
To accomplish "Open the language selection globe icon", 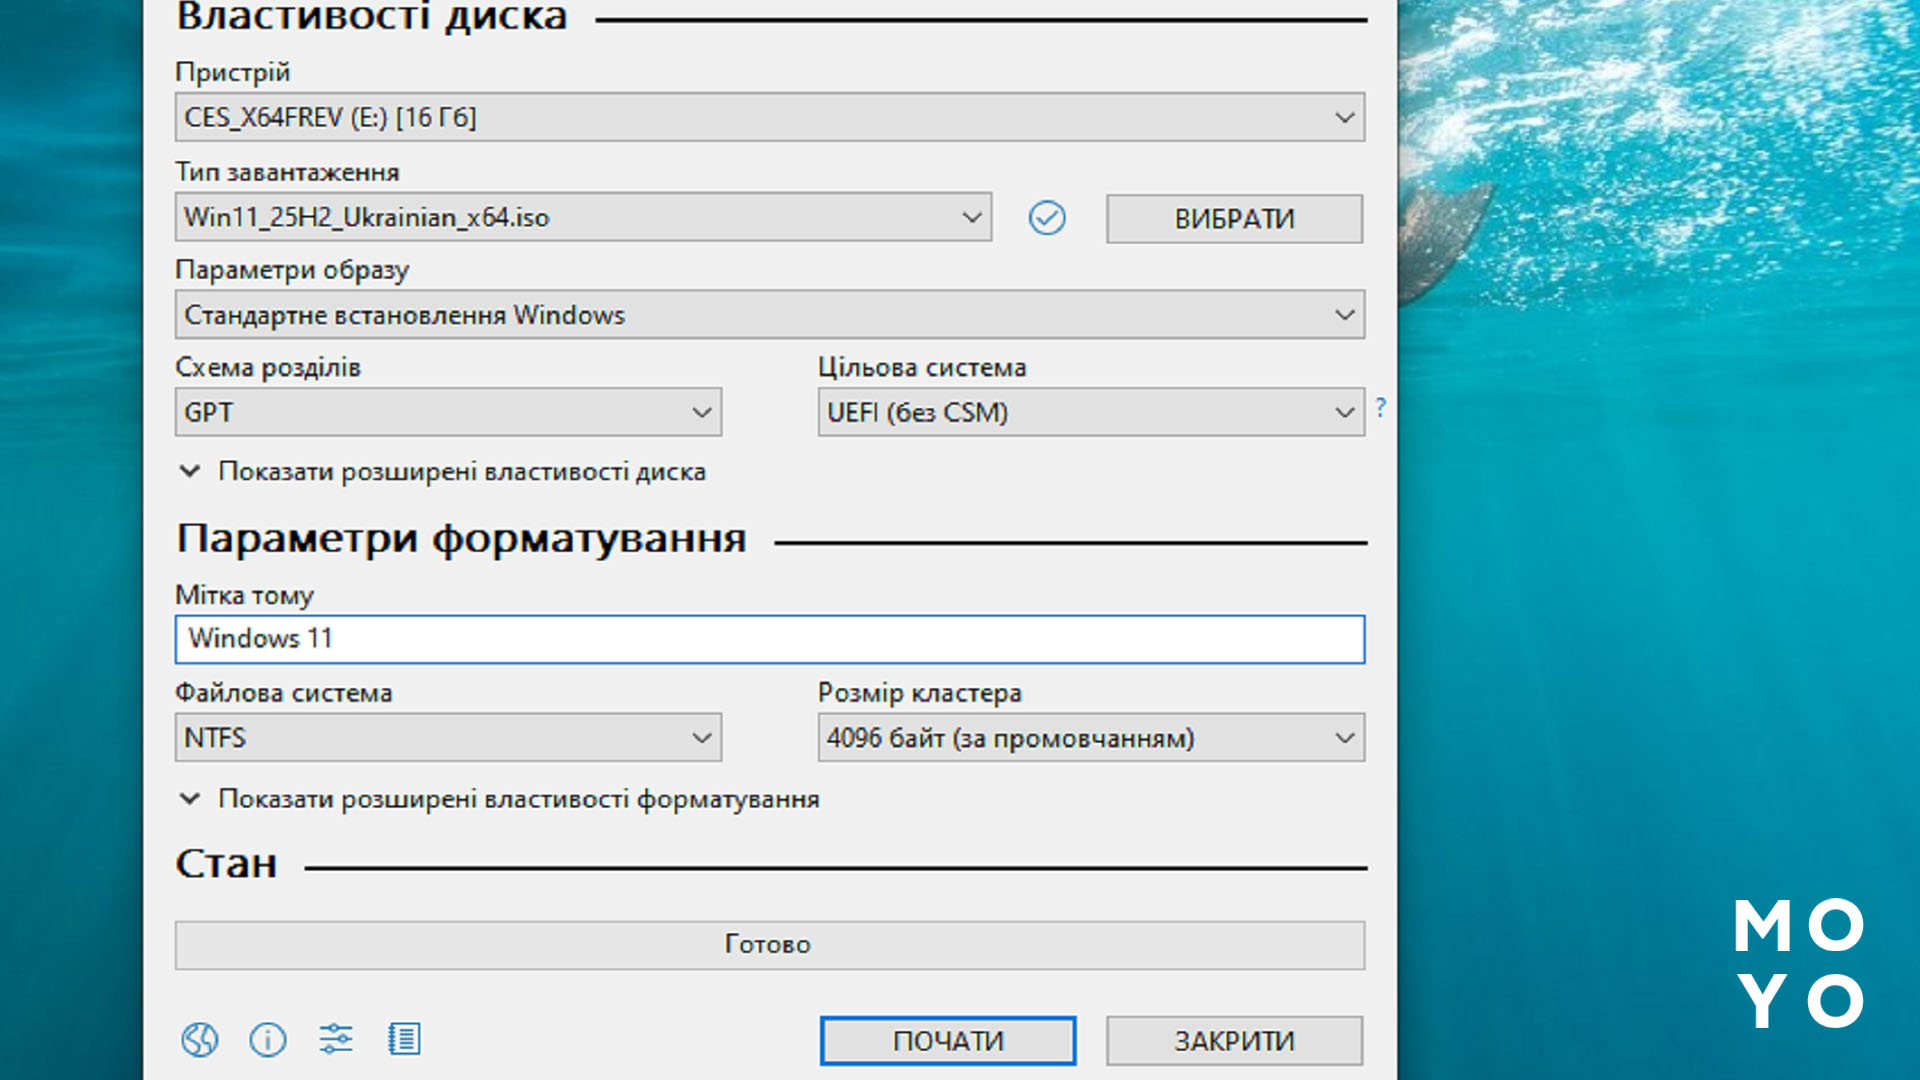I will (x=200, y=1040).
